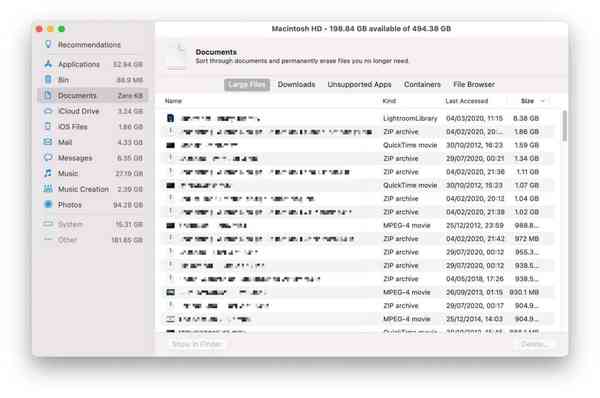Image resolution: width=600 pixels, height=398 pixels.
Task: Select the Large Files tab
Action: [247, 85]
